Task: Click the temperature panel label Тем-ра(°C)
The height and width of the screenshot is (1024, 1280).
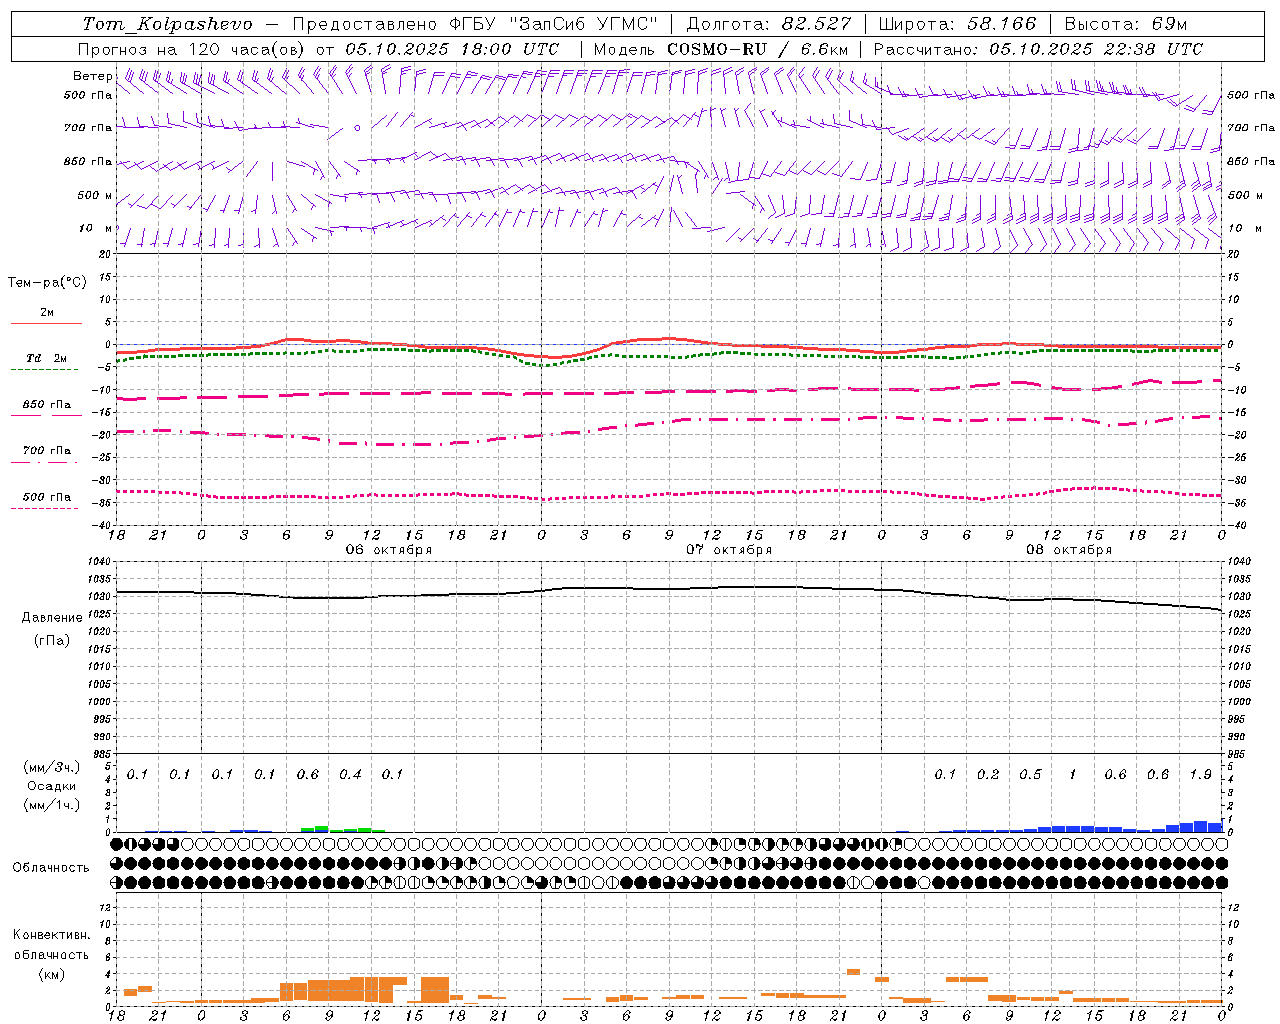Action: click(x=47, y=283)
